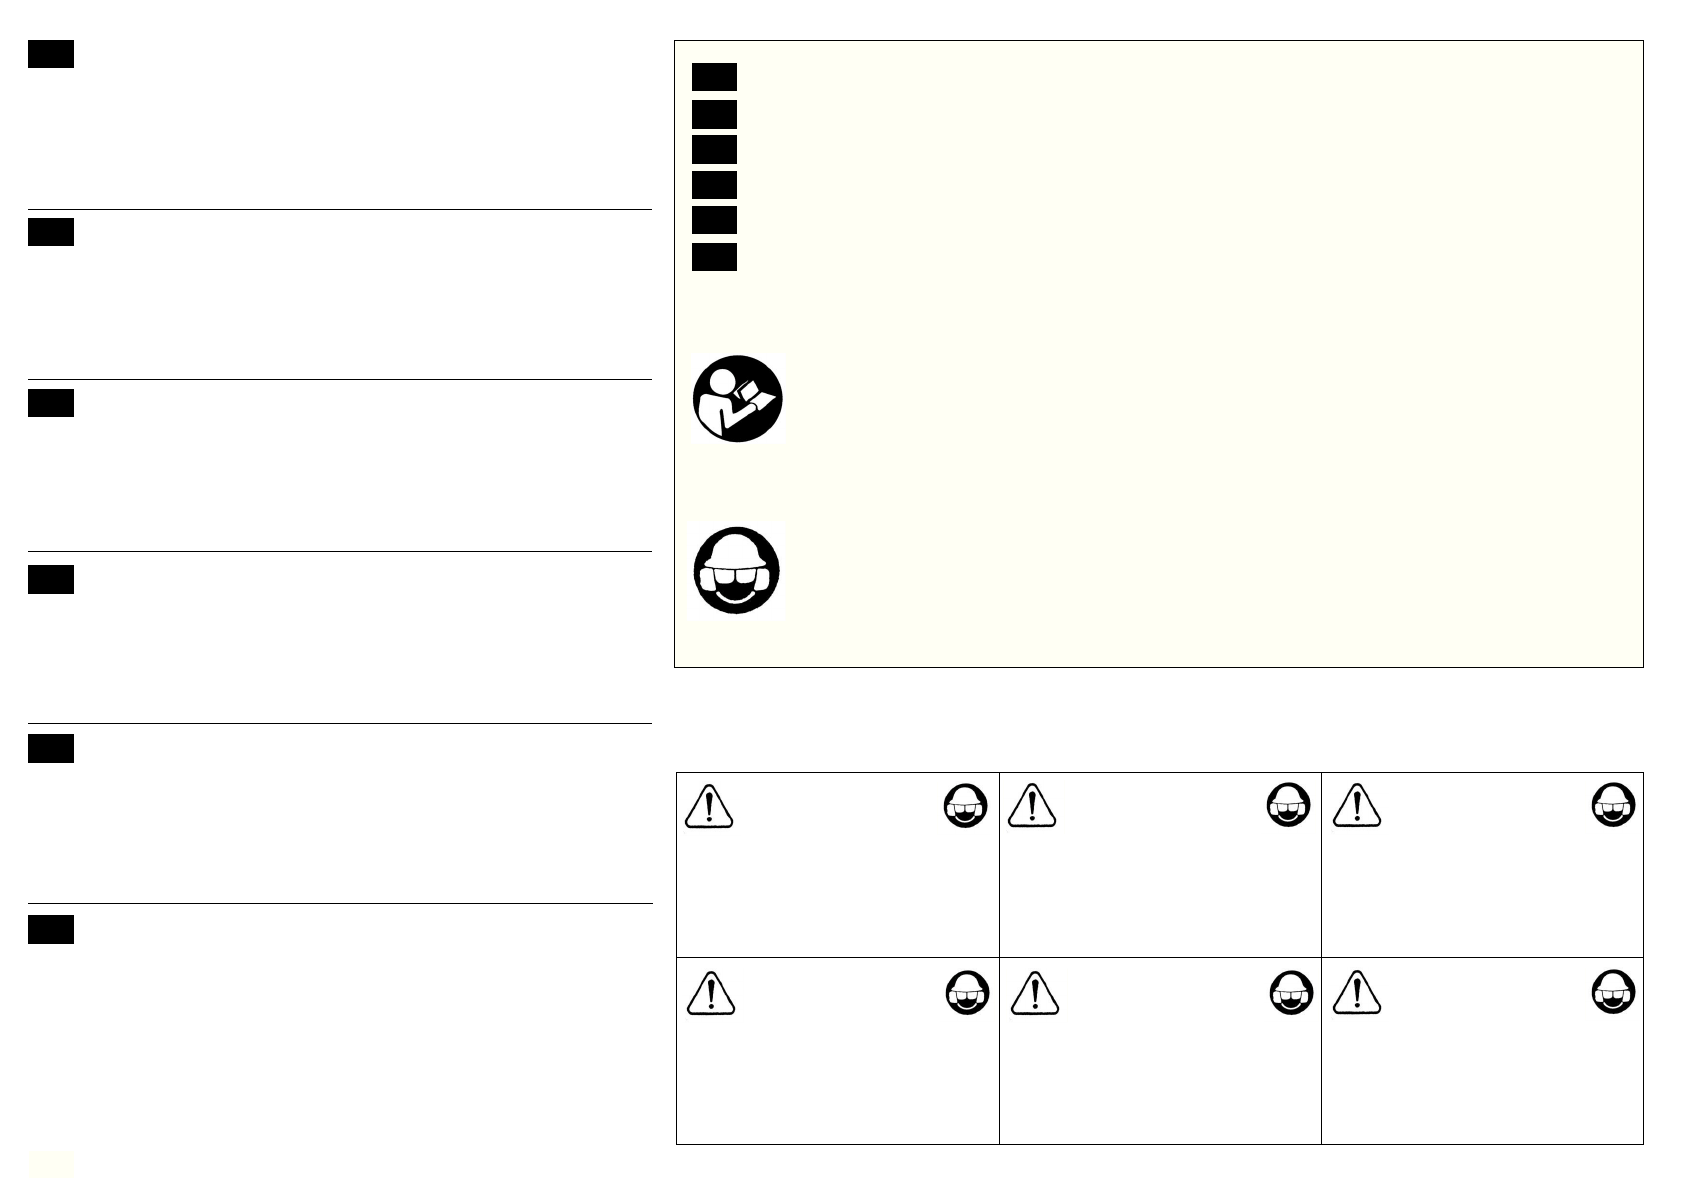Click the helmet icon in the top-middle cell

pyautogui.click(x=1288, y=804)
